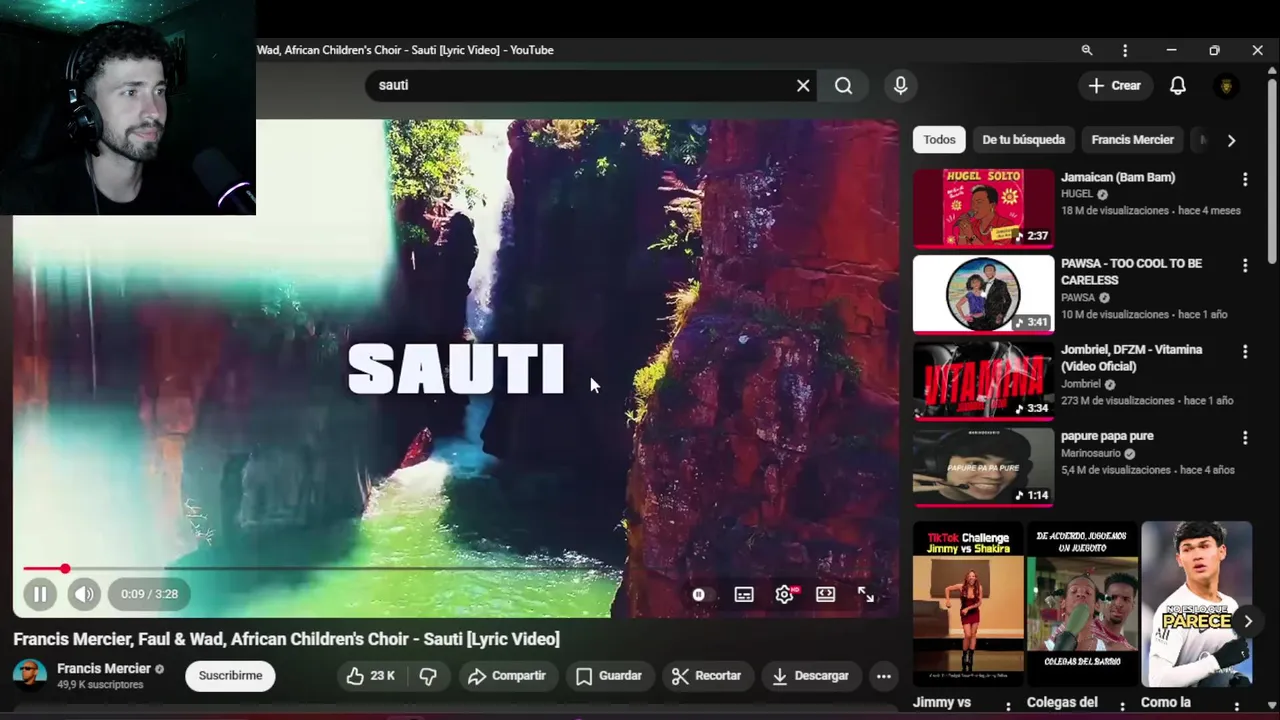Open options for papure papa pure
The image size is (1280, 720).
point(1245,437)
